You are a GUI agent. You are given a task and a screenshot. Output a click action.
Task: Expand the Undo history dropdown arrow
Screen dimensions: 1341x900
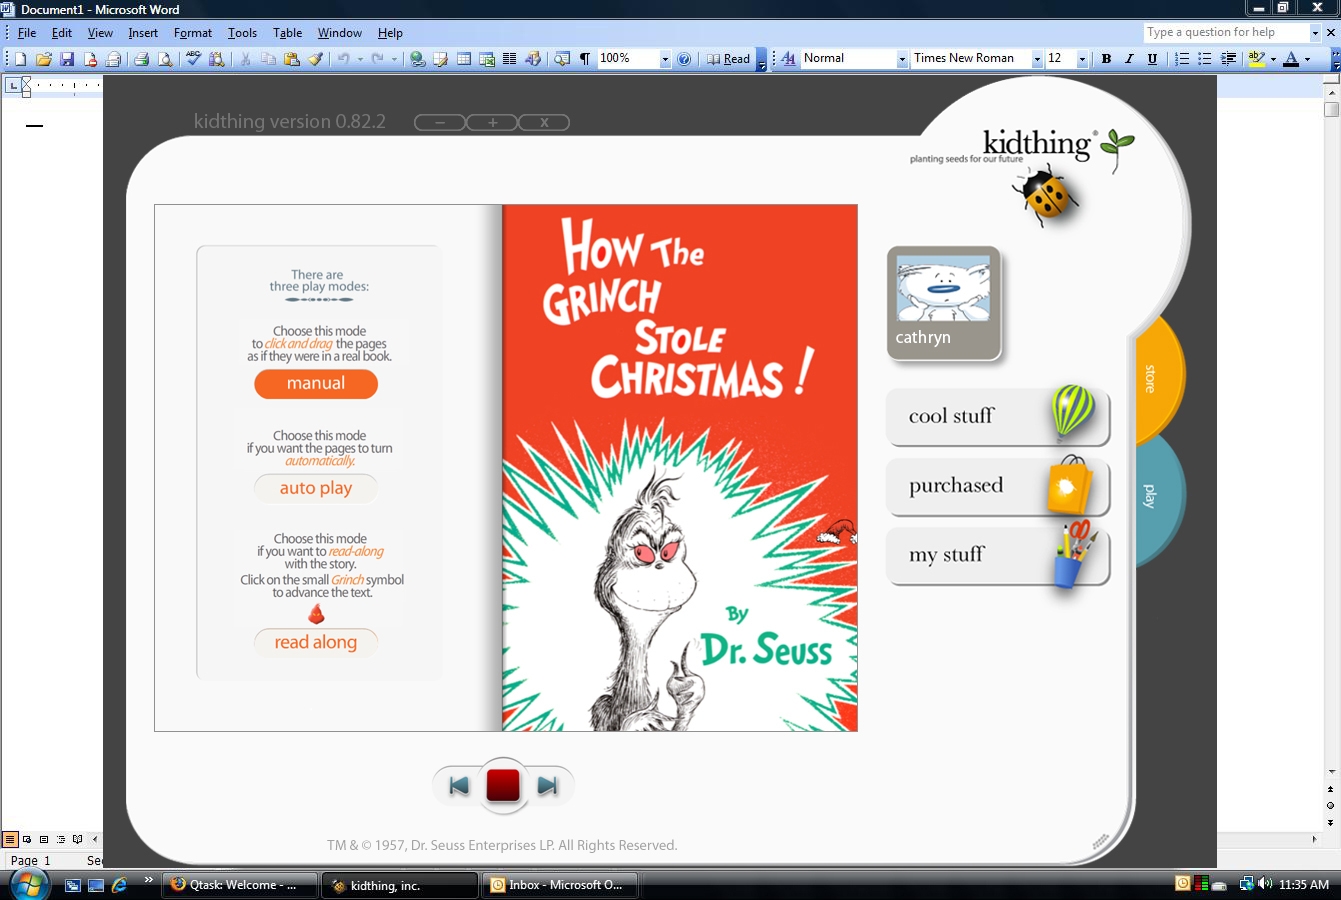[x=360, y=59]
